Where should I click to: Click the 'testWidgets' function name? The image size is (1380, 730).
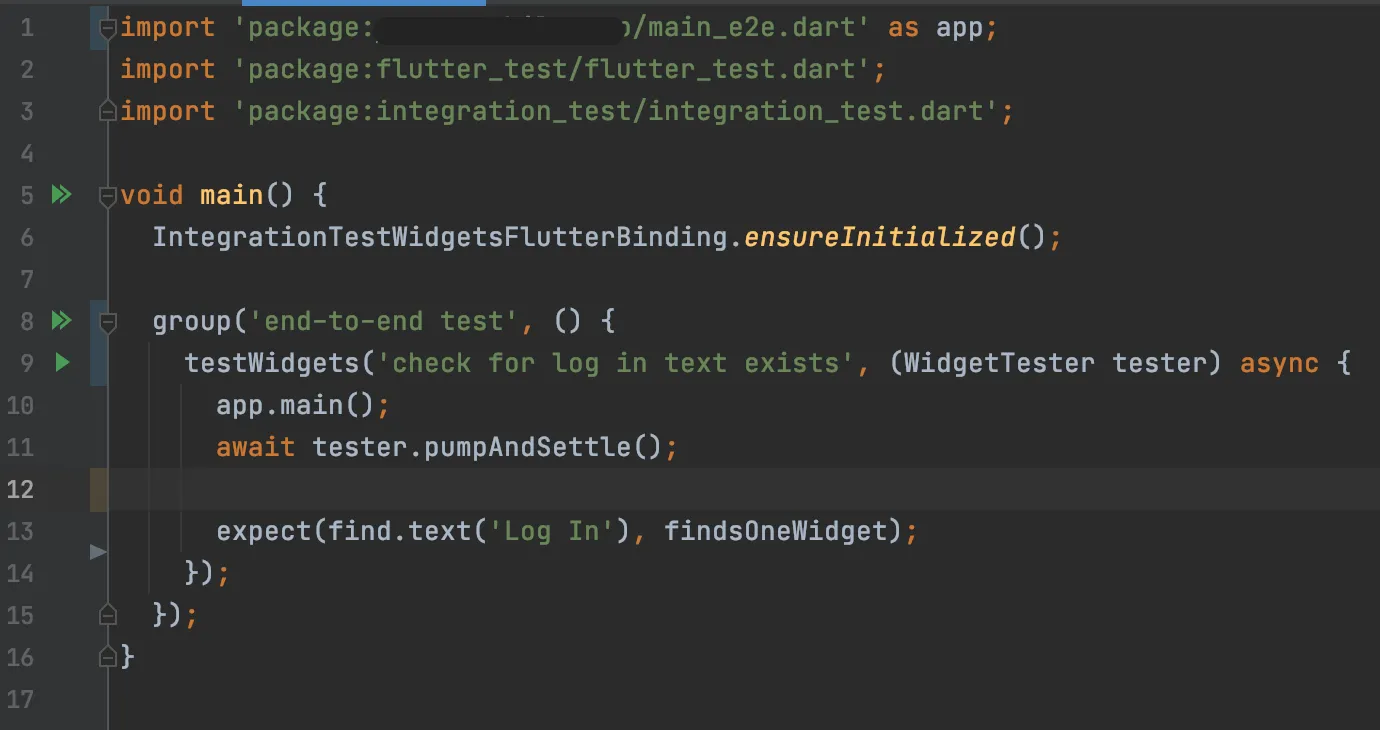click(x=272, y=363)
